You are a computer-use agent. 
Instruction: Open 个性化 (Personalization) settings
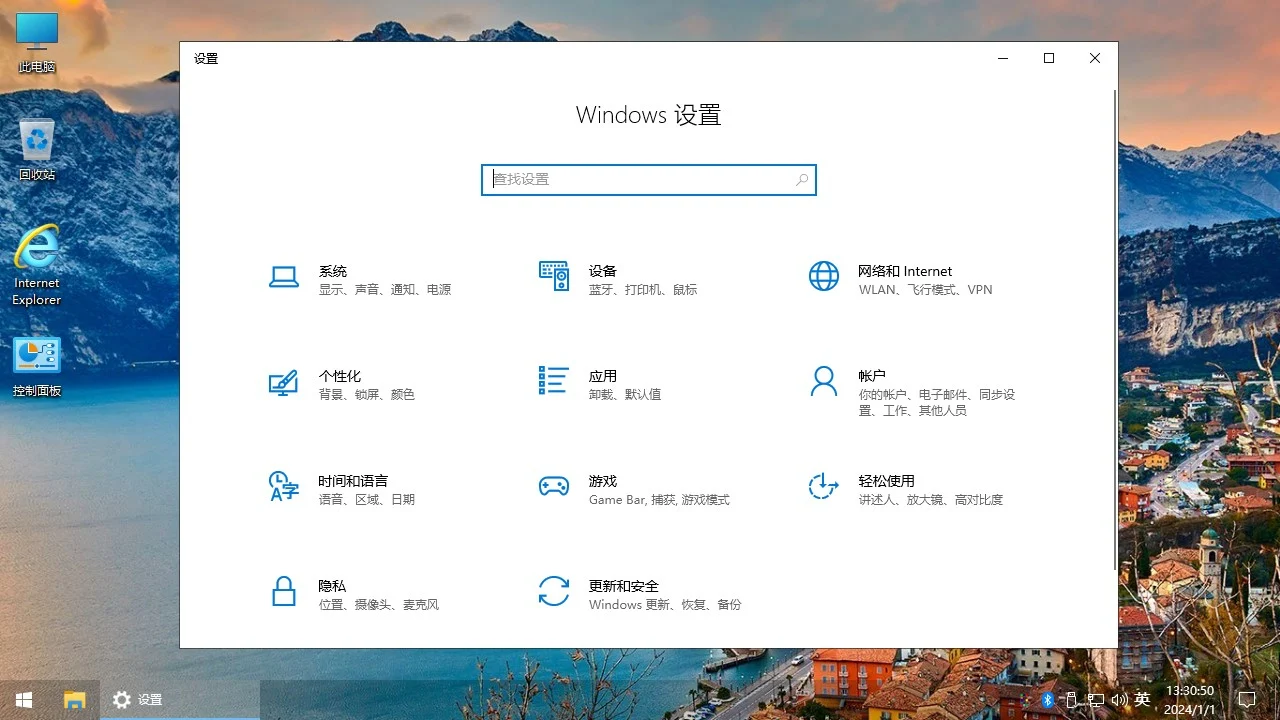point(340,385)
